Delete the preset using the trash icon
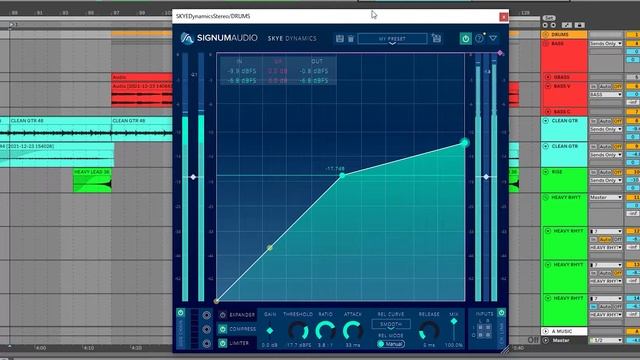 (351, 39)
